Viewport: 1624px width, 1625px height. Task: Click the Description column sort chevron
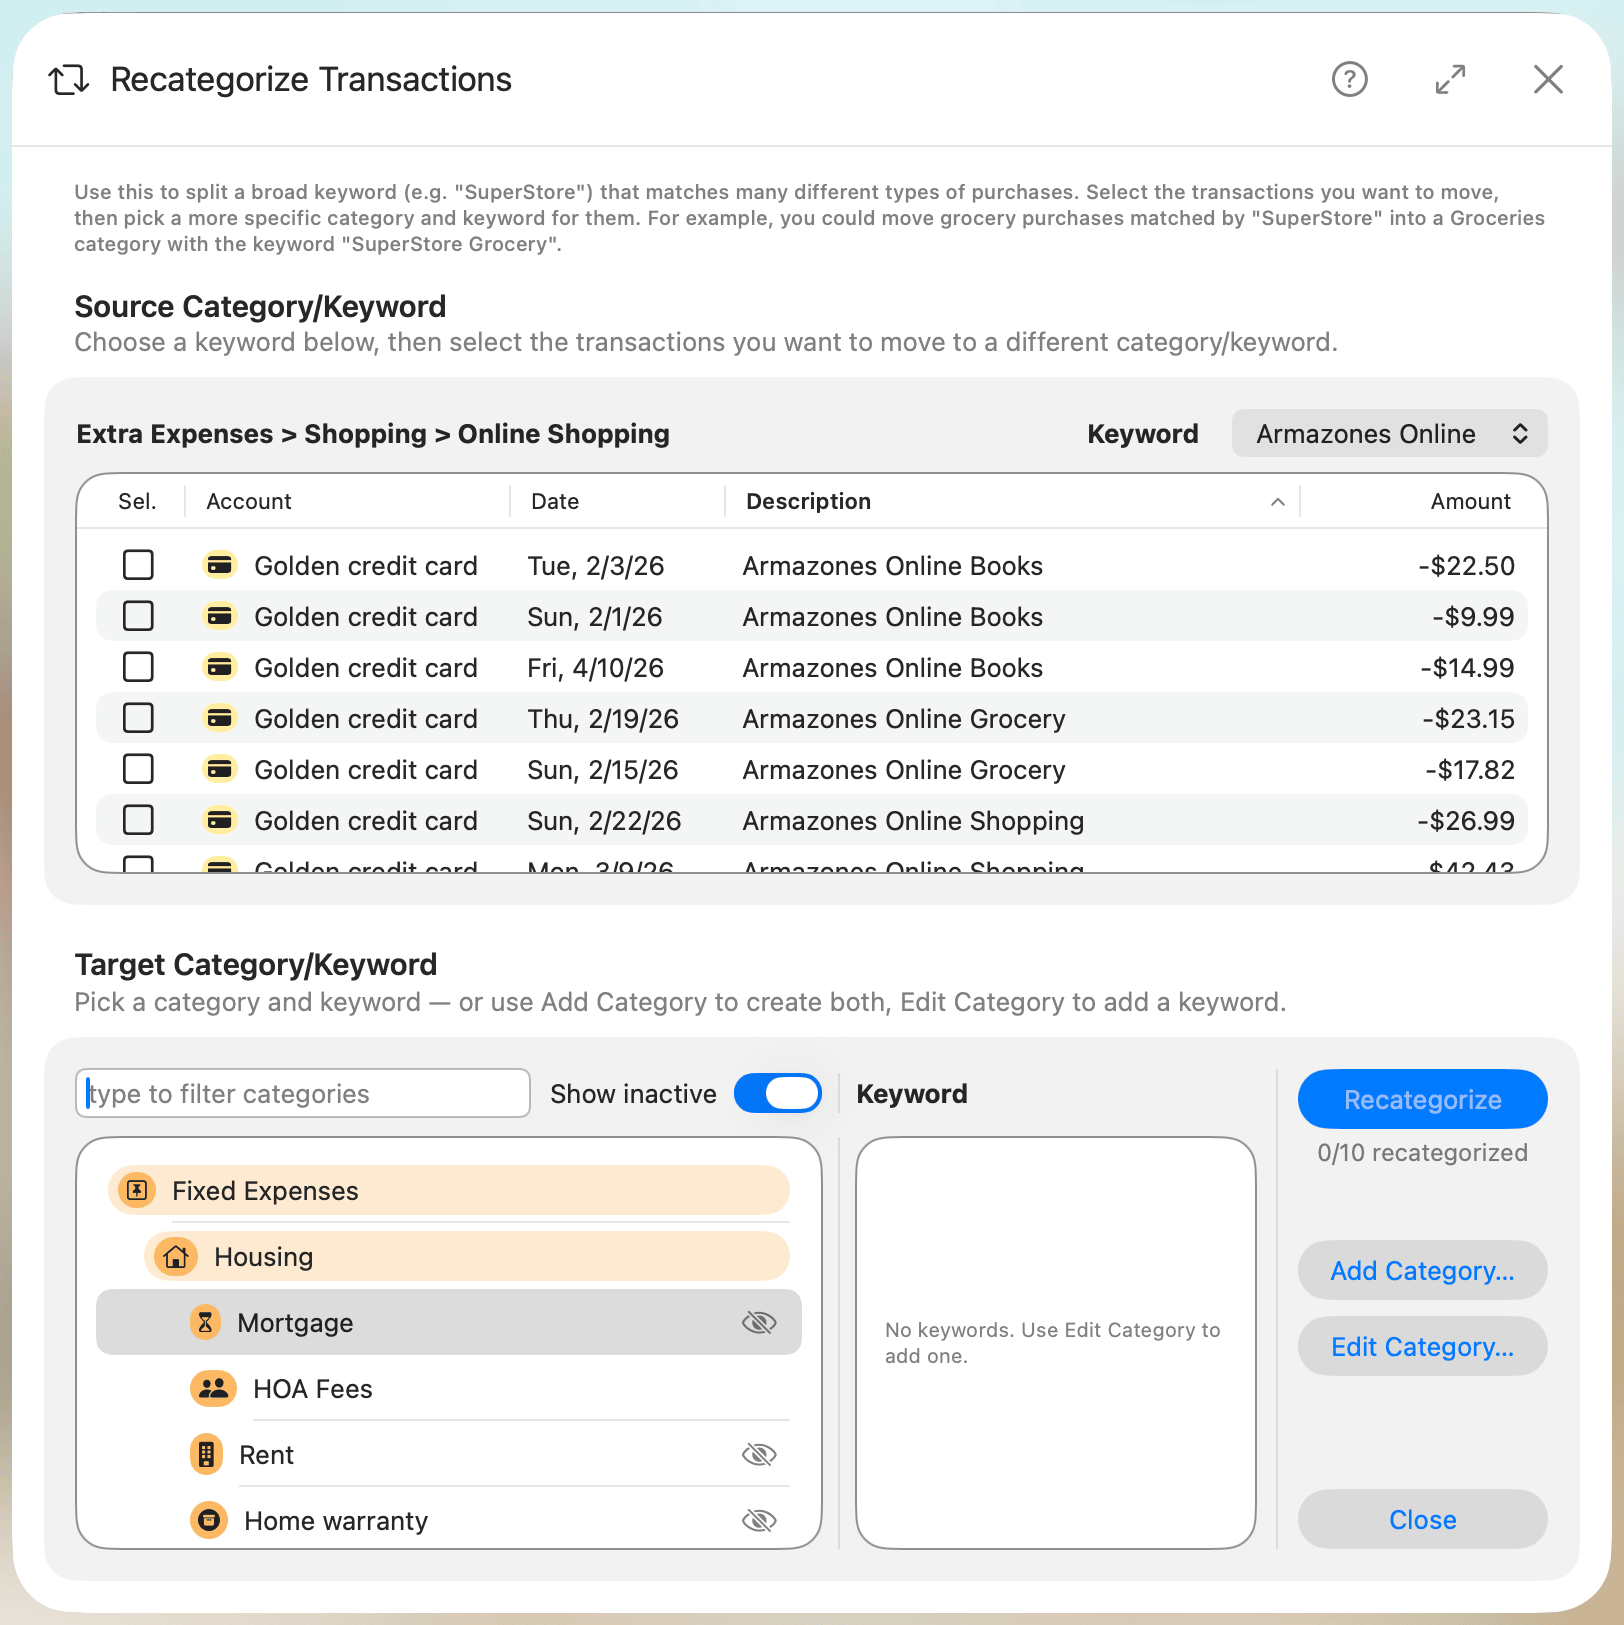click(1277, 501)
